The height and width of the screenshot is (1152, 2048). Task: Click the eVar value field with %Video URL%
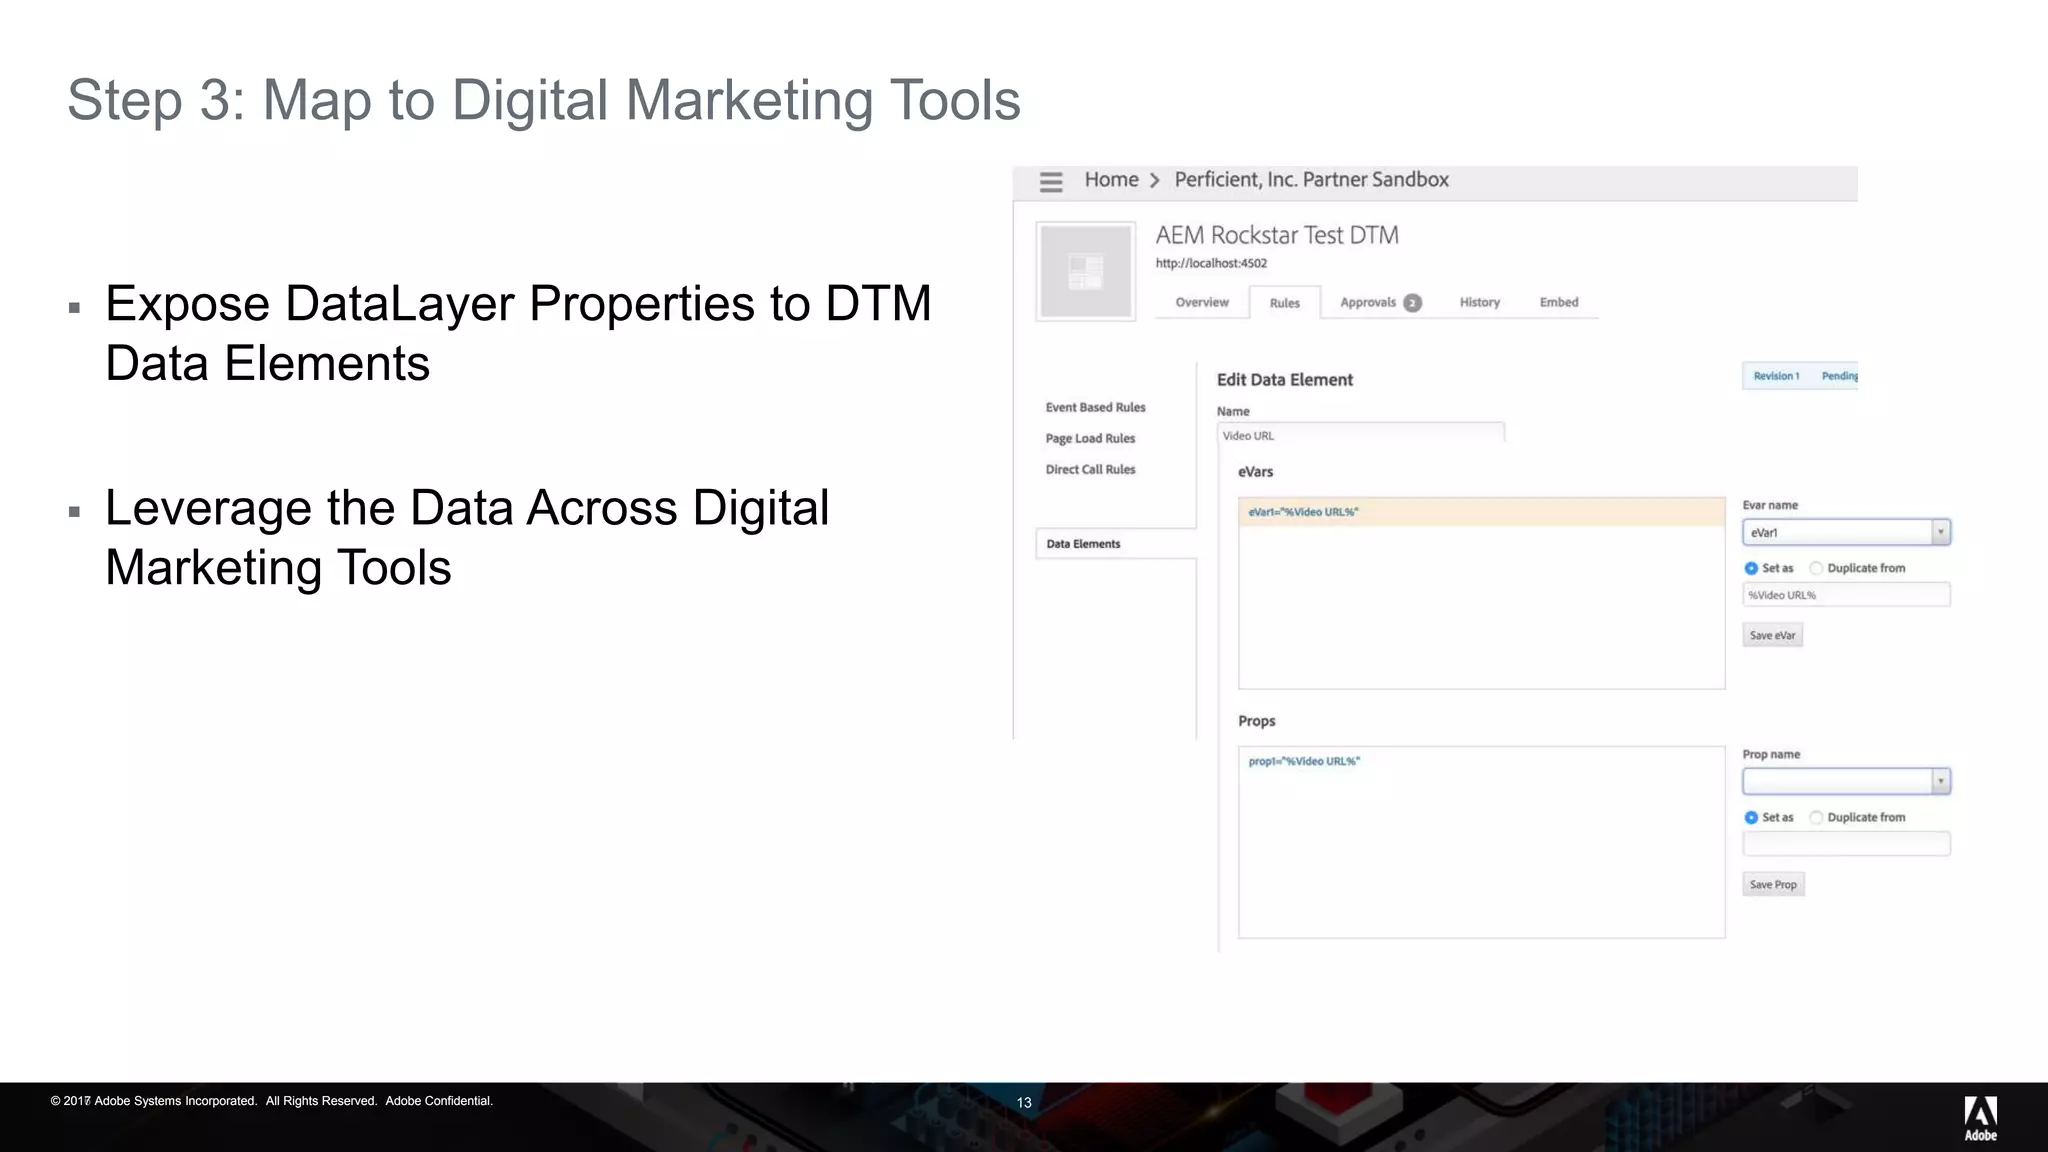click(x=1846, y=595)
